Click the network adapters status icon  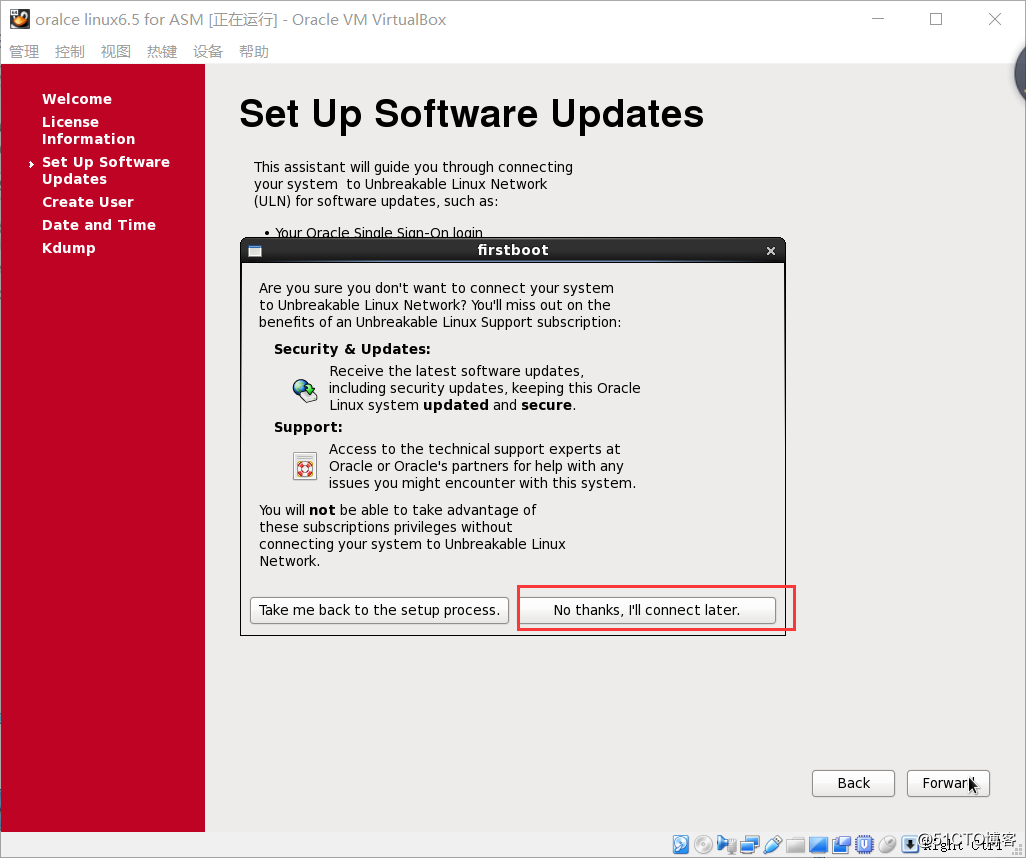point(750,844)
